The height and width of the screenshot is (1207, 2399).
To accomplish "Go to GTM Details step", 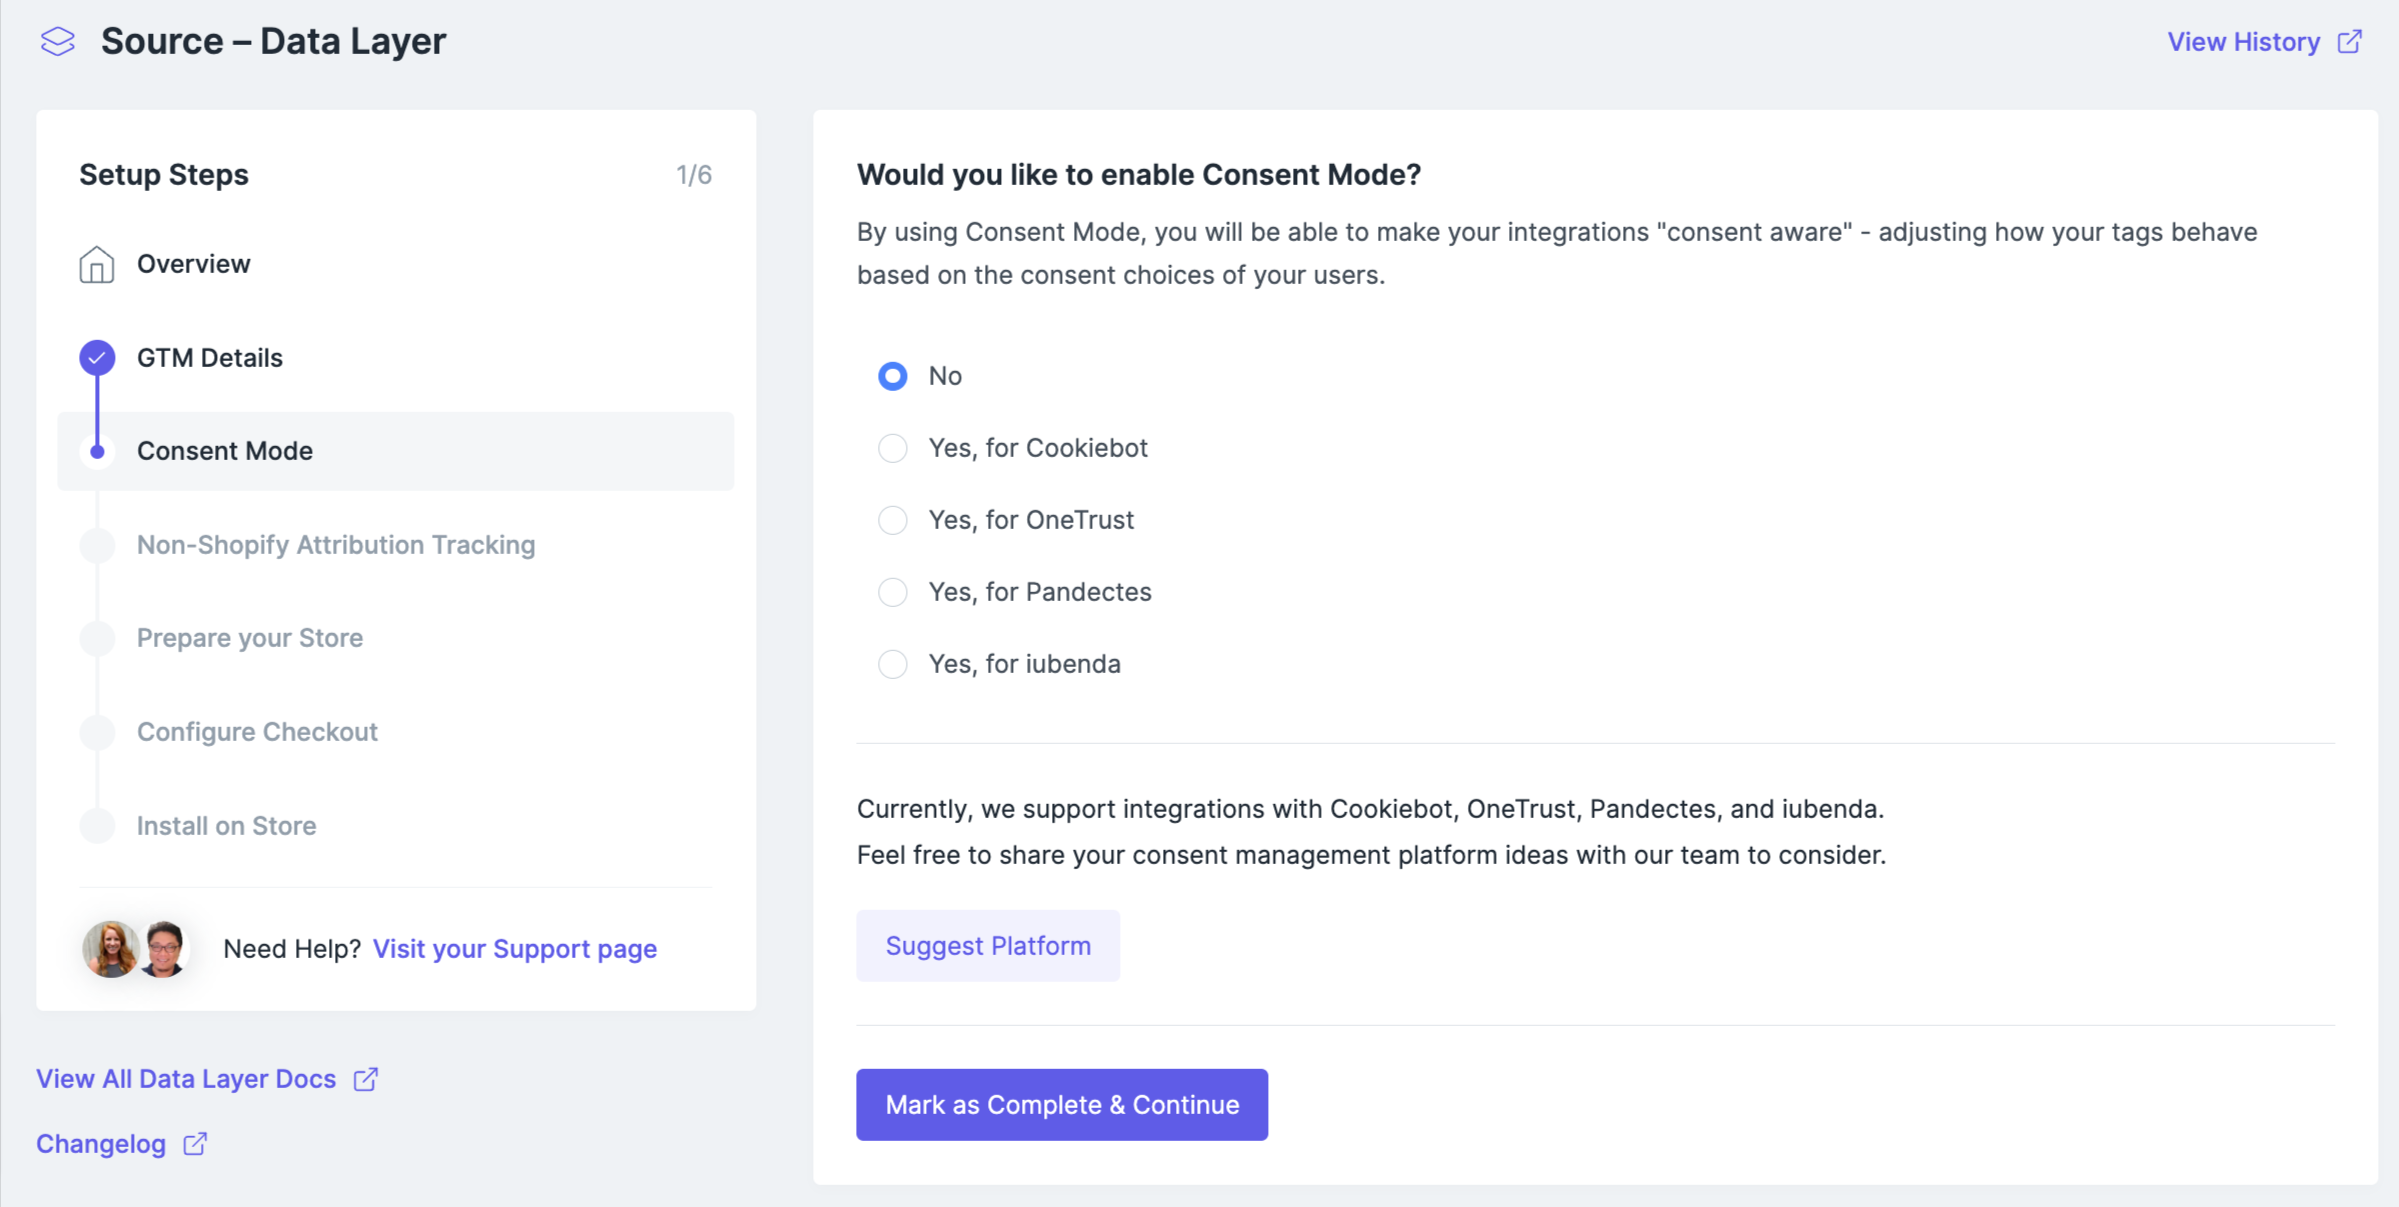I will (210, 358).
